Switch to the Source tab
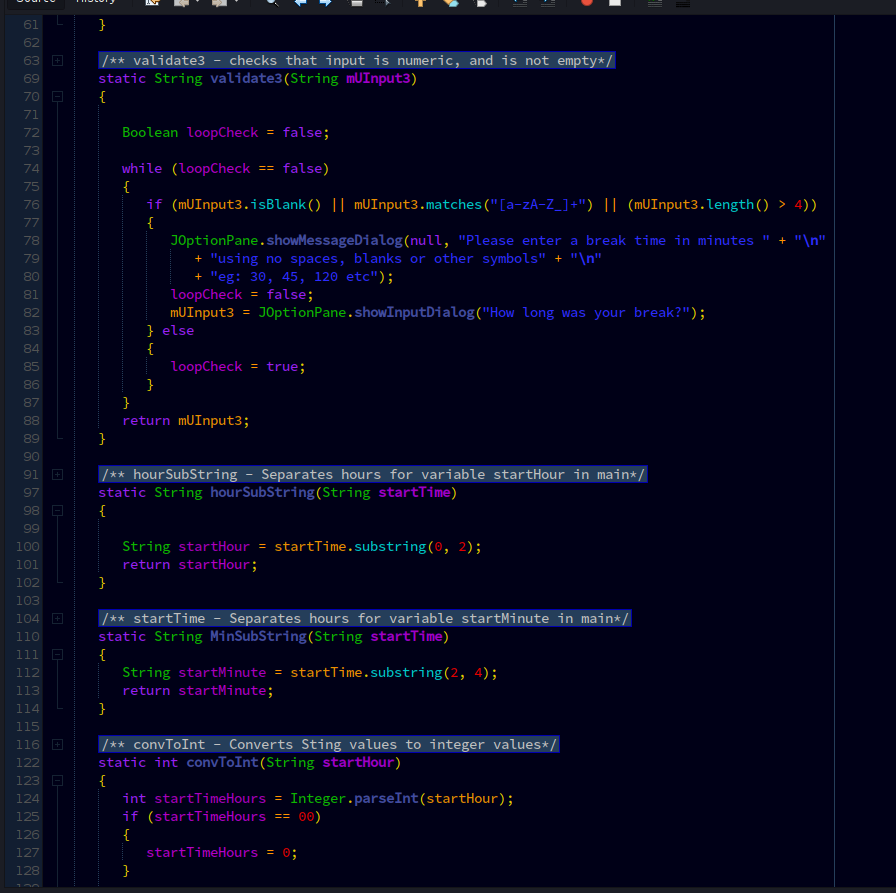The image size is (896, 893). tap(36, 3)
